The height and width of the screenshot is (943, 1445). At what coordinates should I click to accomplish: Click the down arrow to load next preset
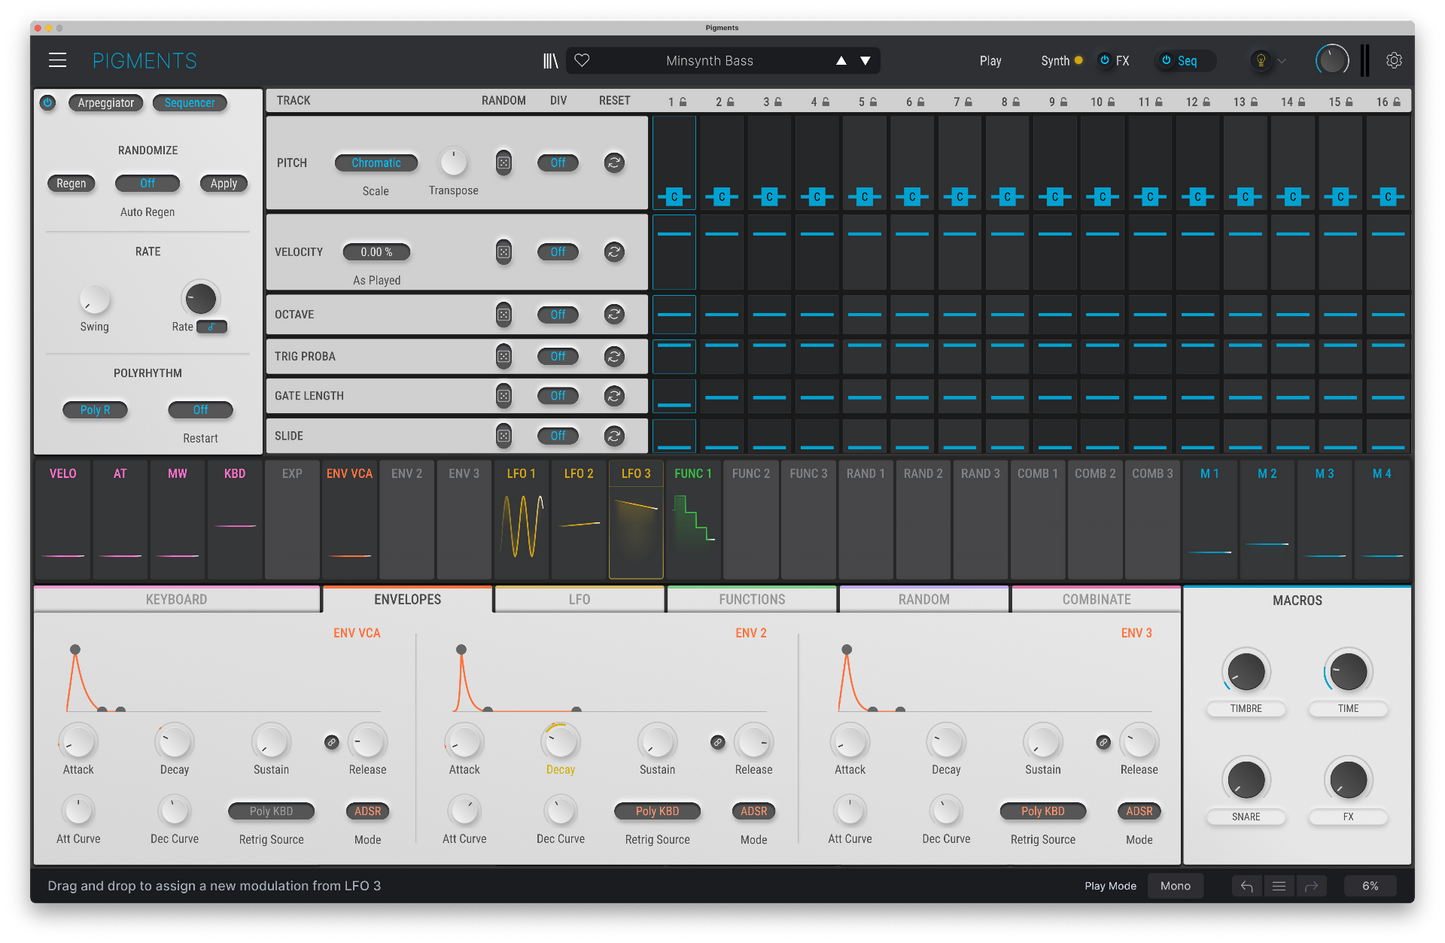pos(865,60)
